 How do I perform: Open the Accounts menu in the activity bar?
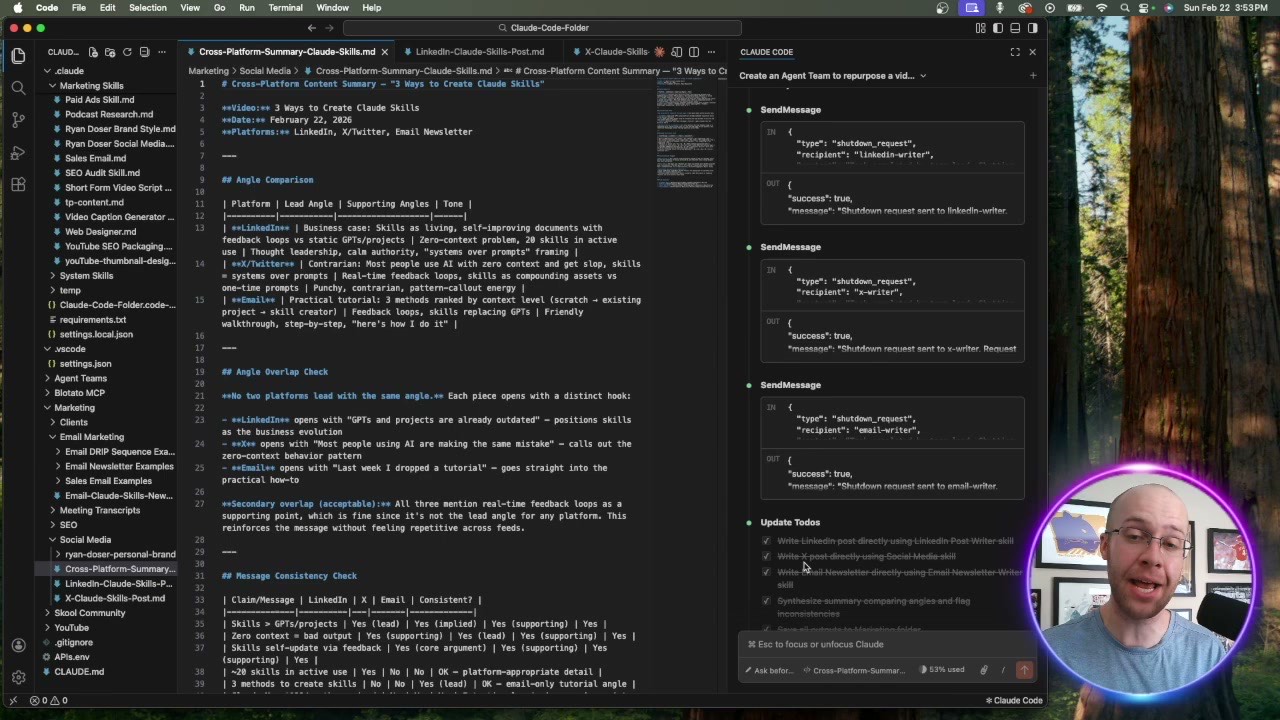(18, 646)
